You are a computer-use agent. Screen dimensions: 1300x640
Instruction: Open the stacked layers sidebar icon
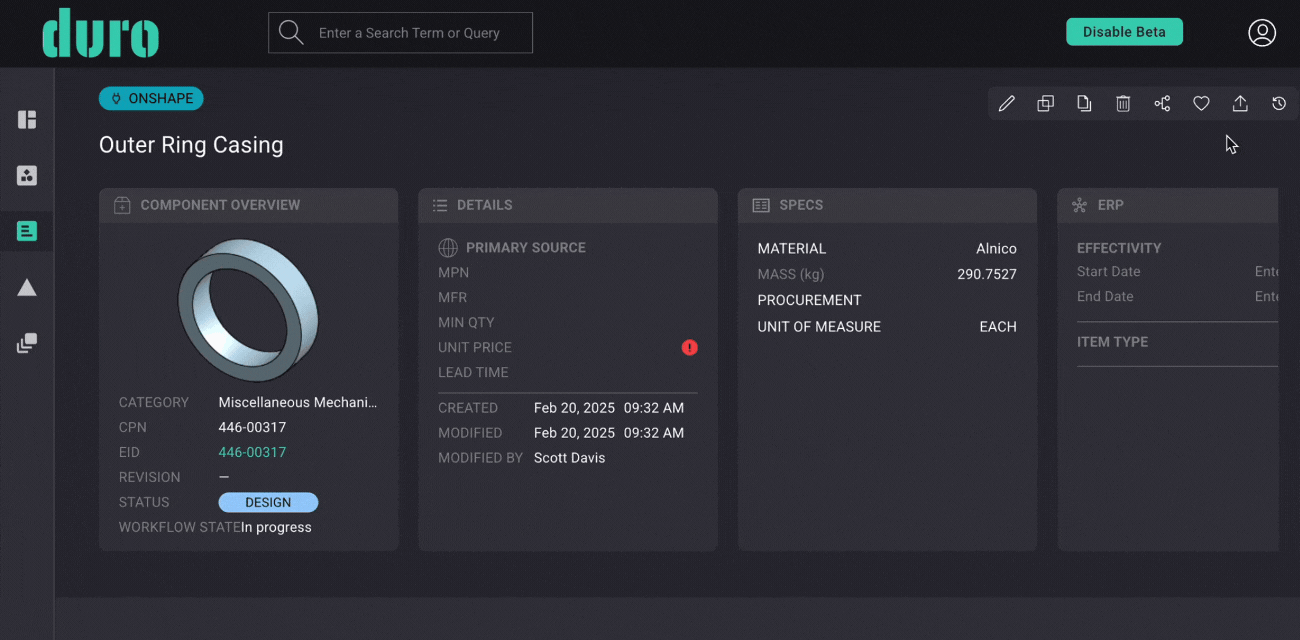click(x=27, y=343)
